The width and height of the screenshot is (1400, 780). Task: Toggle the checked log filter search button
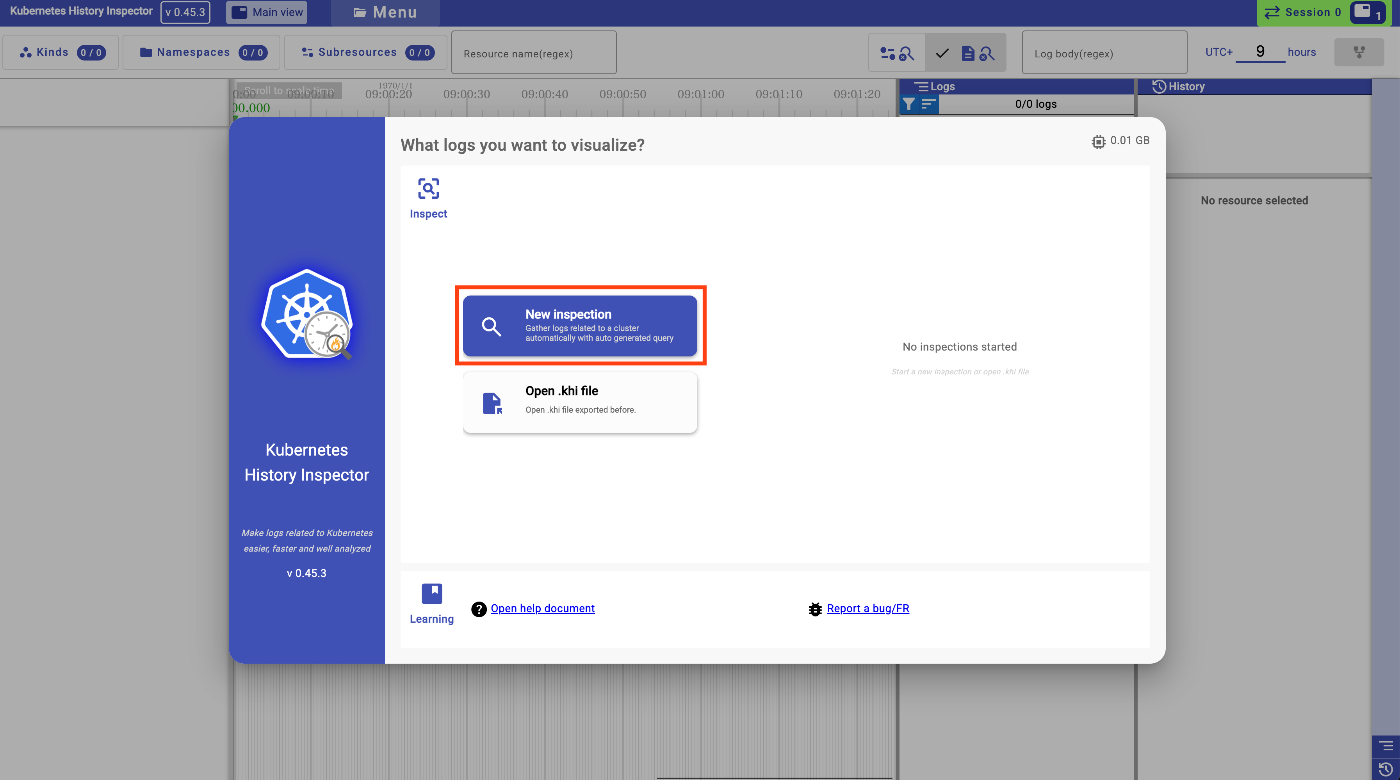[966, 53]
